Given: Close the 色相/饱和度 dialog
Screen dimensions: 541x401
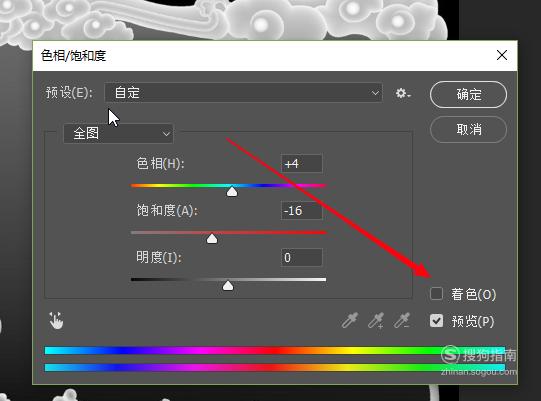Looking at the screenshot, I should [x=502, y=55].
